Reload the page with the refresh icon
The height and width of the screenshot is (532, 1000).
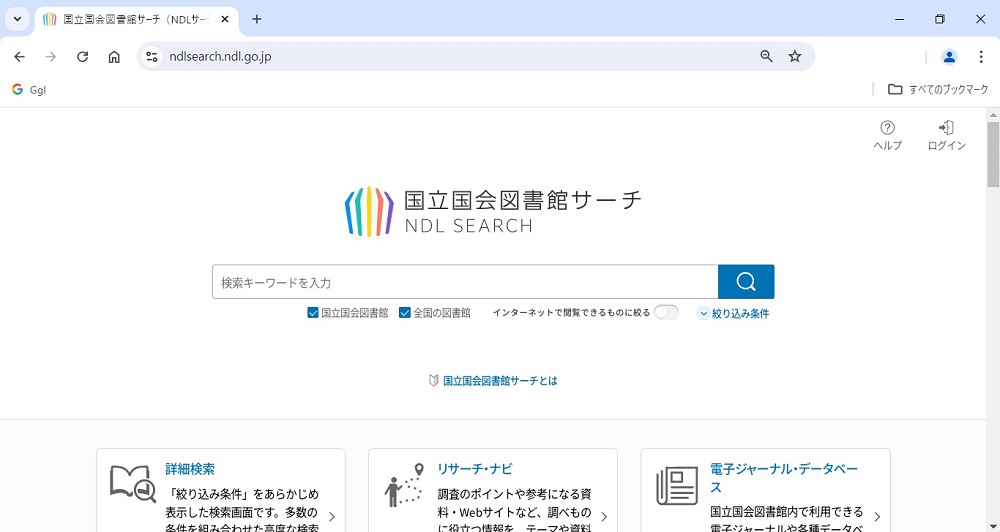click(82, 57)
